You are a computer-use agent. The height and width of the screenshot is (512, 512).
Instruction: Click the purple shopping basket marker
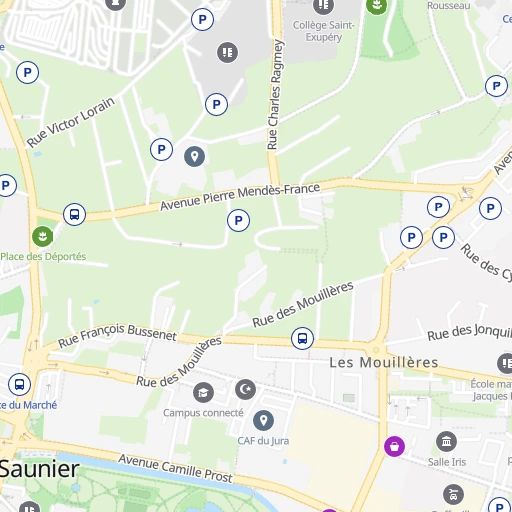tap(394, 446)
